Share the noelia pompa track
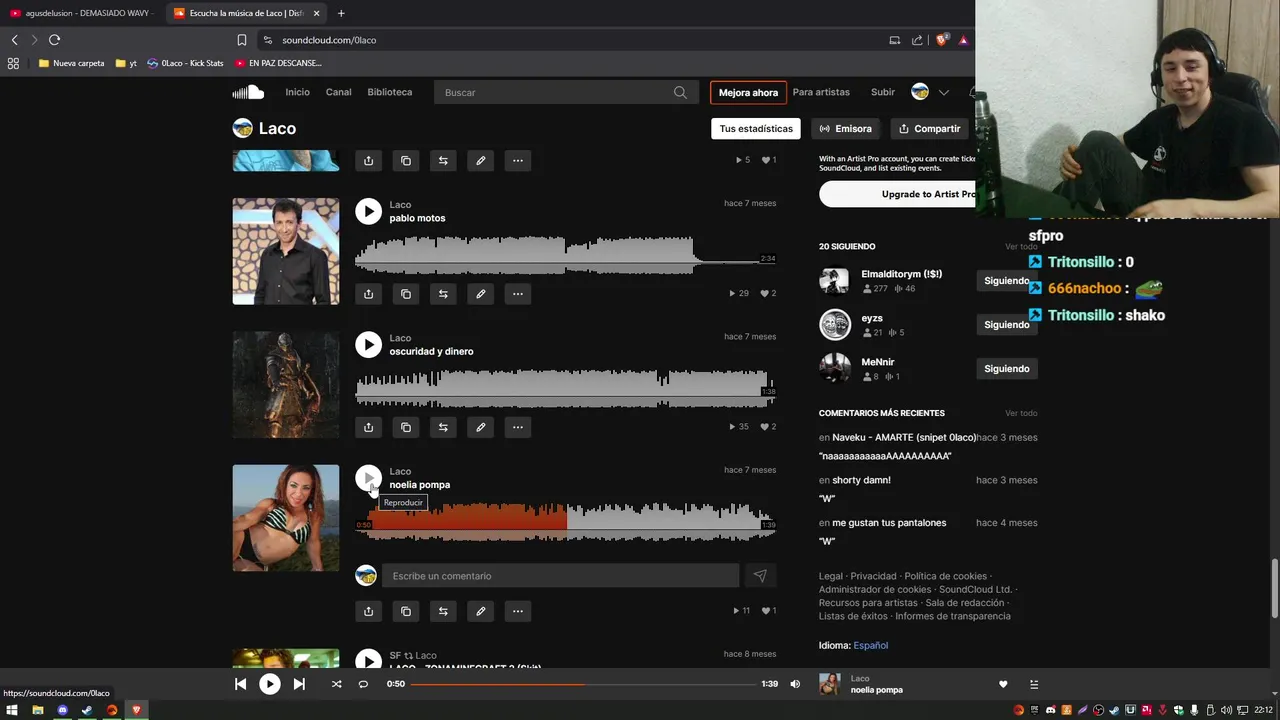This screenshot has height=720, width=1280. [x=368, y=611]
